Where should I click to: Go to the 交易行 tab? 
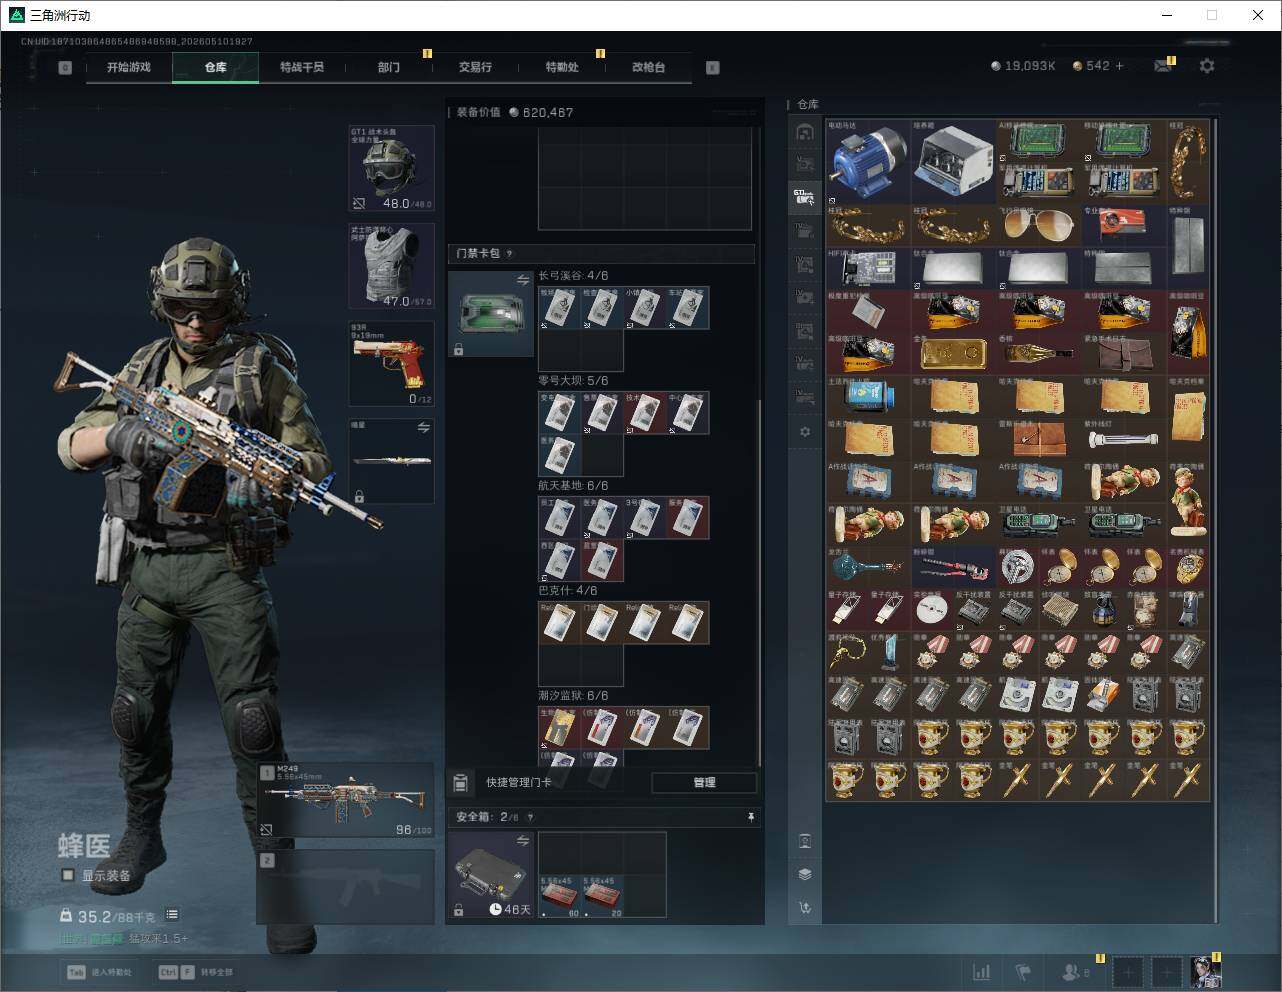(x=475, y=67)
